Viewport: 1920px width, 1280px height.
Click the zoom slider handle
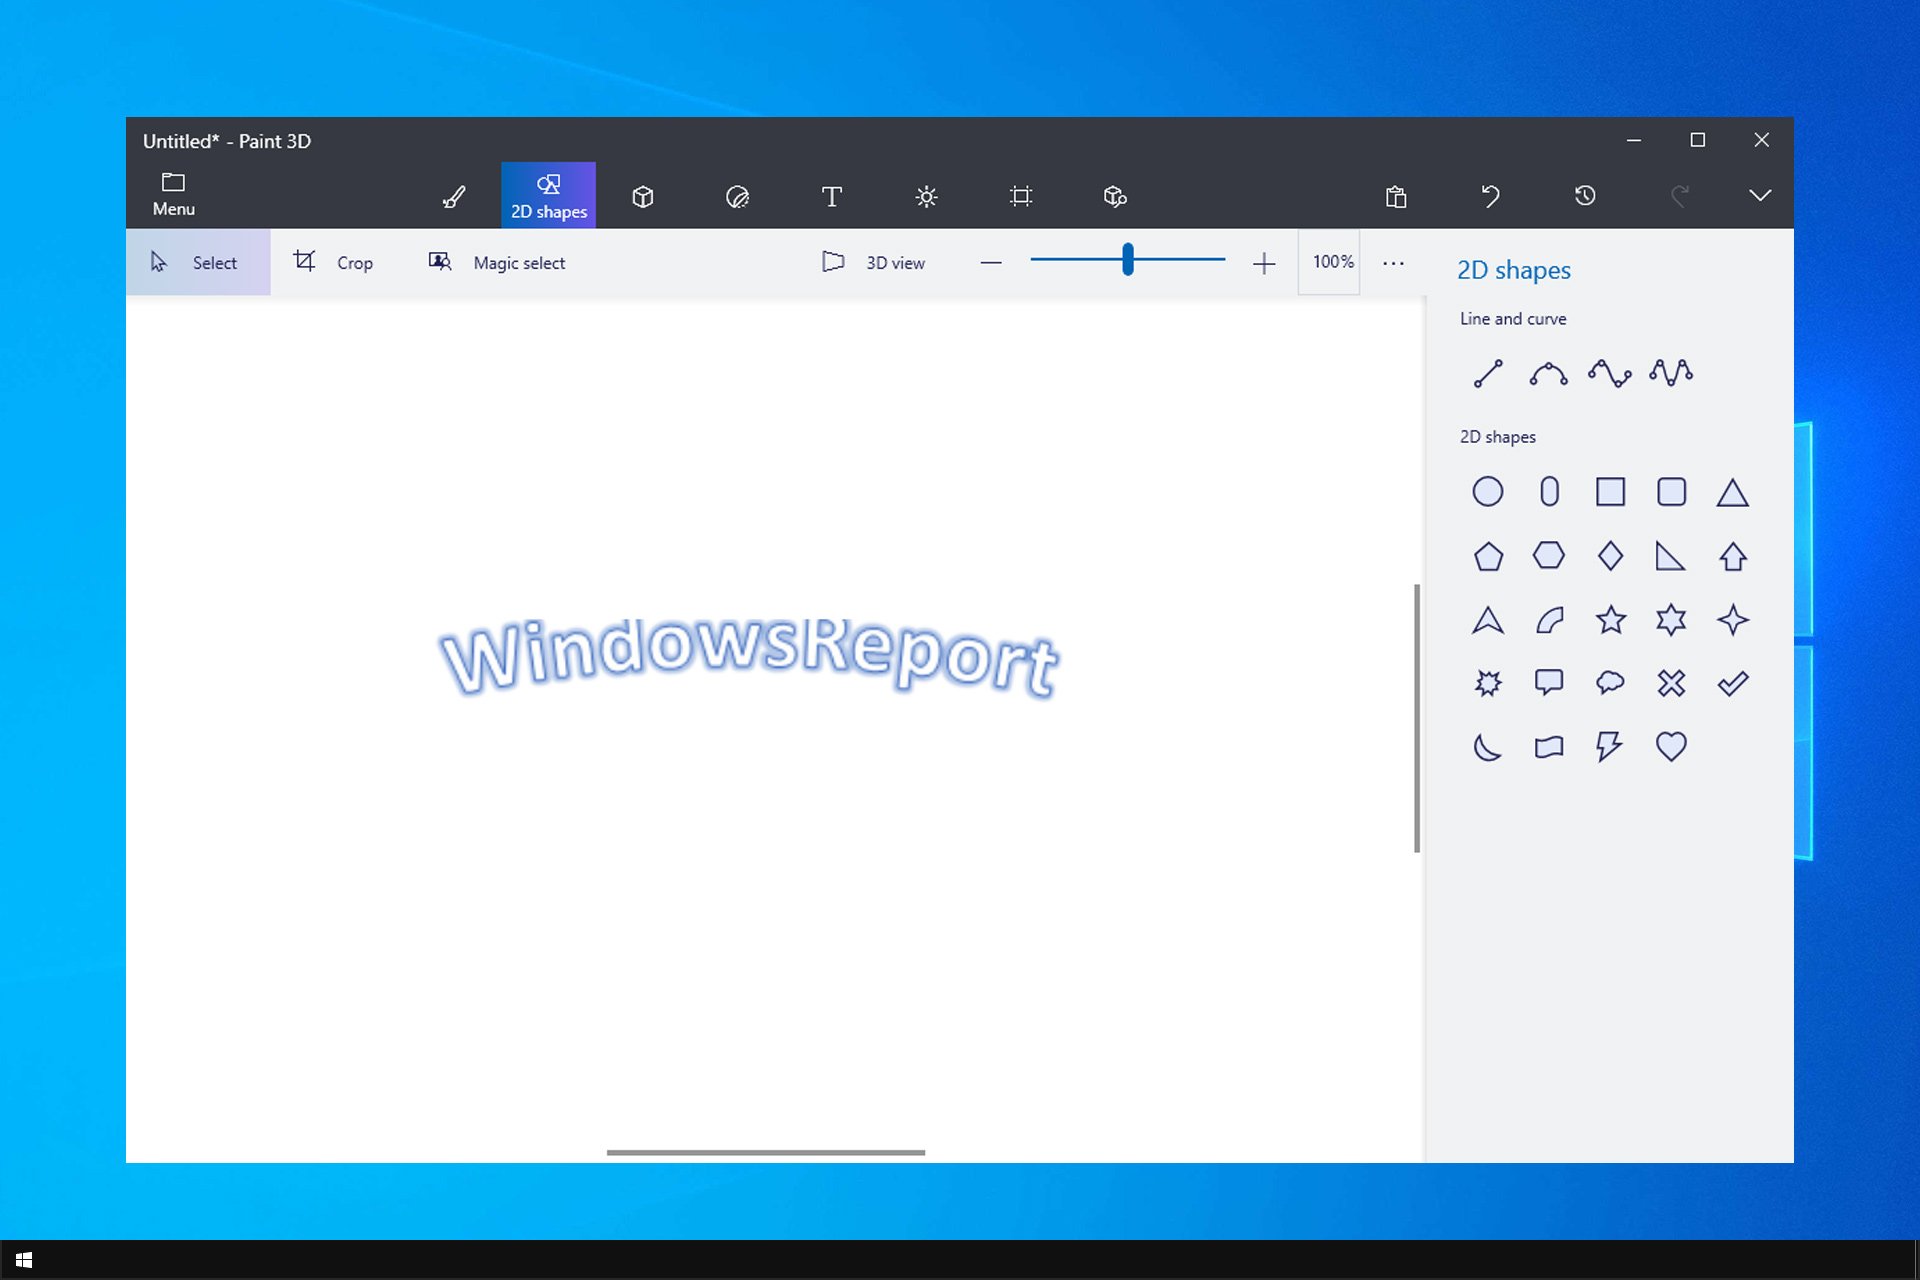[1128, 259]
